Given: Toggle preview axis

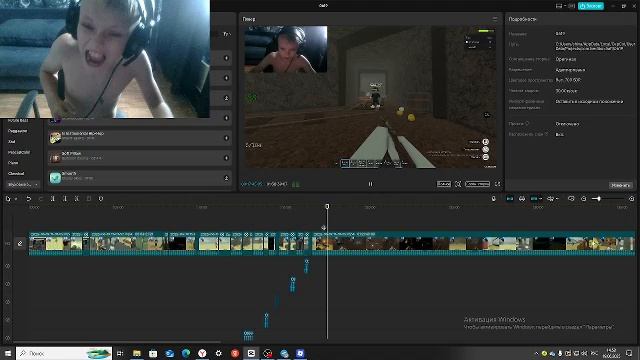Looking at the screenshot, I should point(551,199).
